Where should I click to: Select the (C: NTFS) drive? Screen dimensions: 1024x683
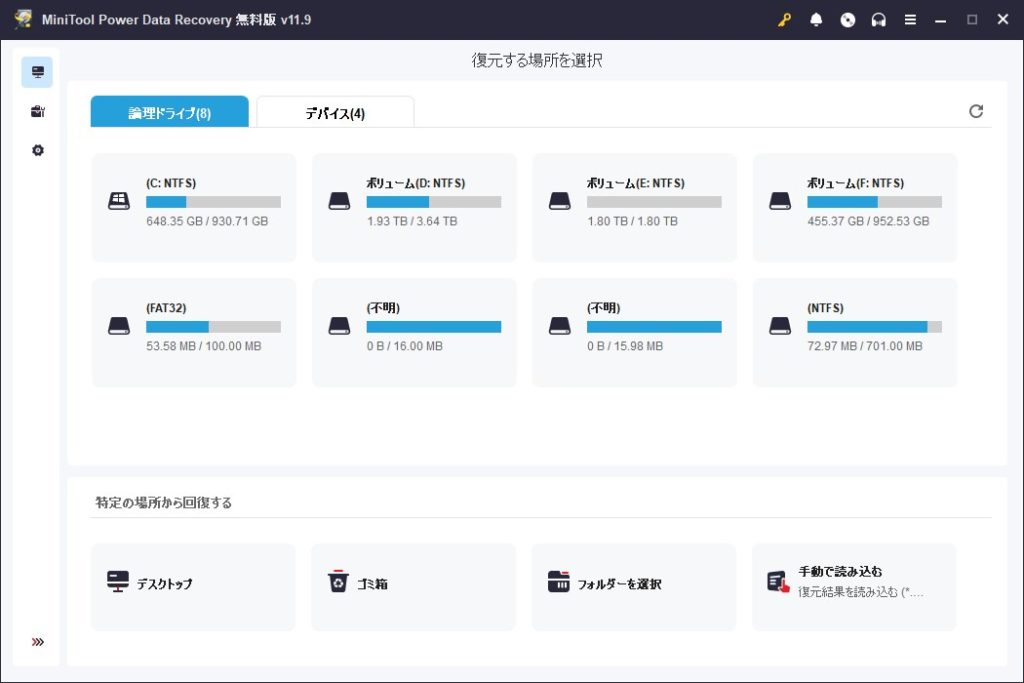194,207
